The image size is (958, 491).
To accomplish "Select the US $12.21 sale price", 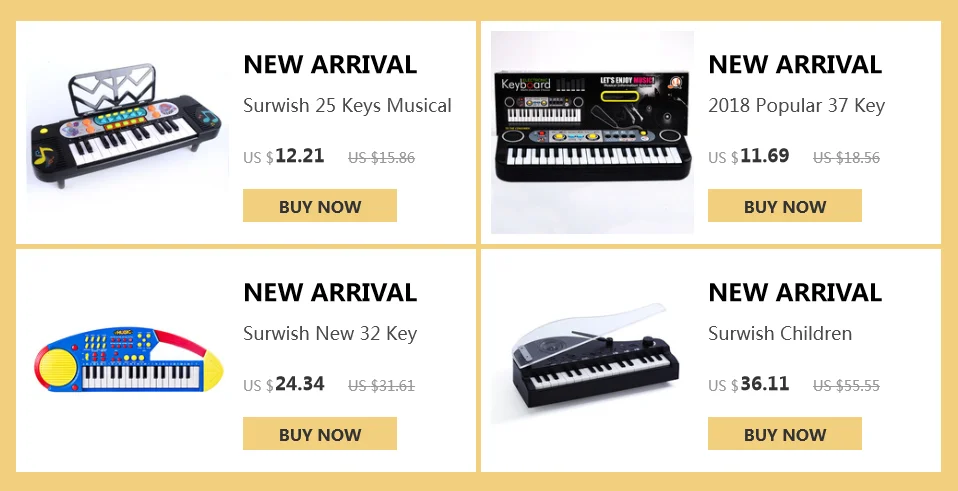I will coord(283,156).
